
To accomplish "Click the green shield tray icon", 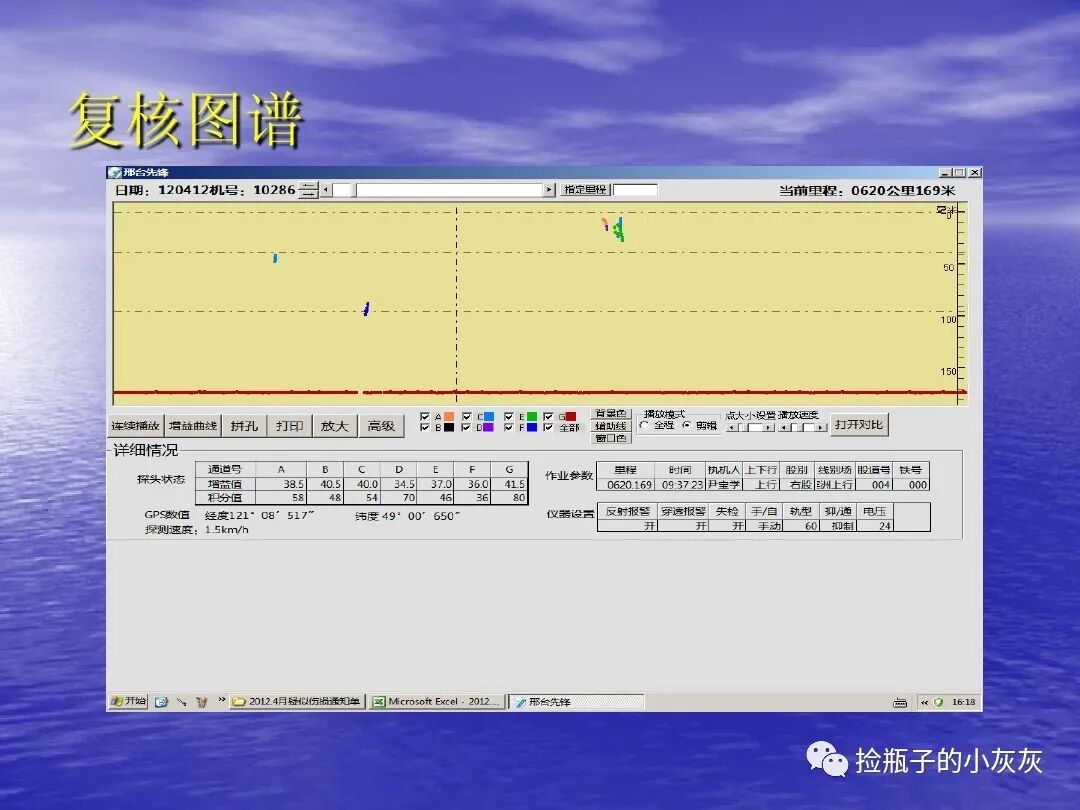I will click(938, 701).
